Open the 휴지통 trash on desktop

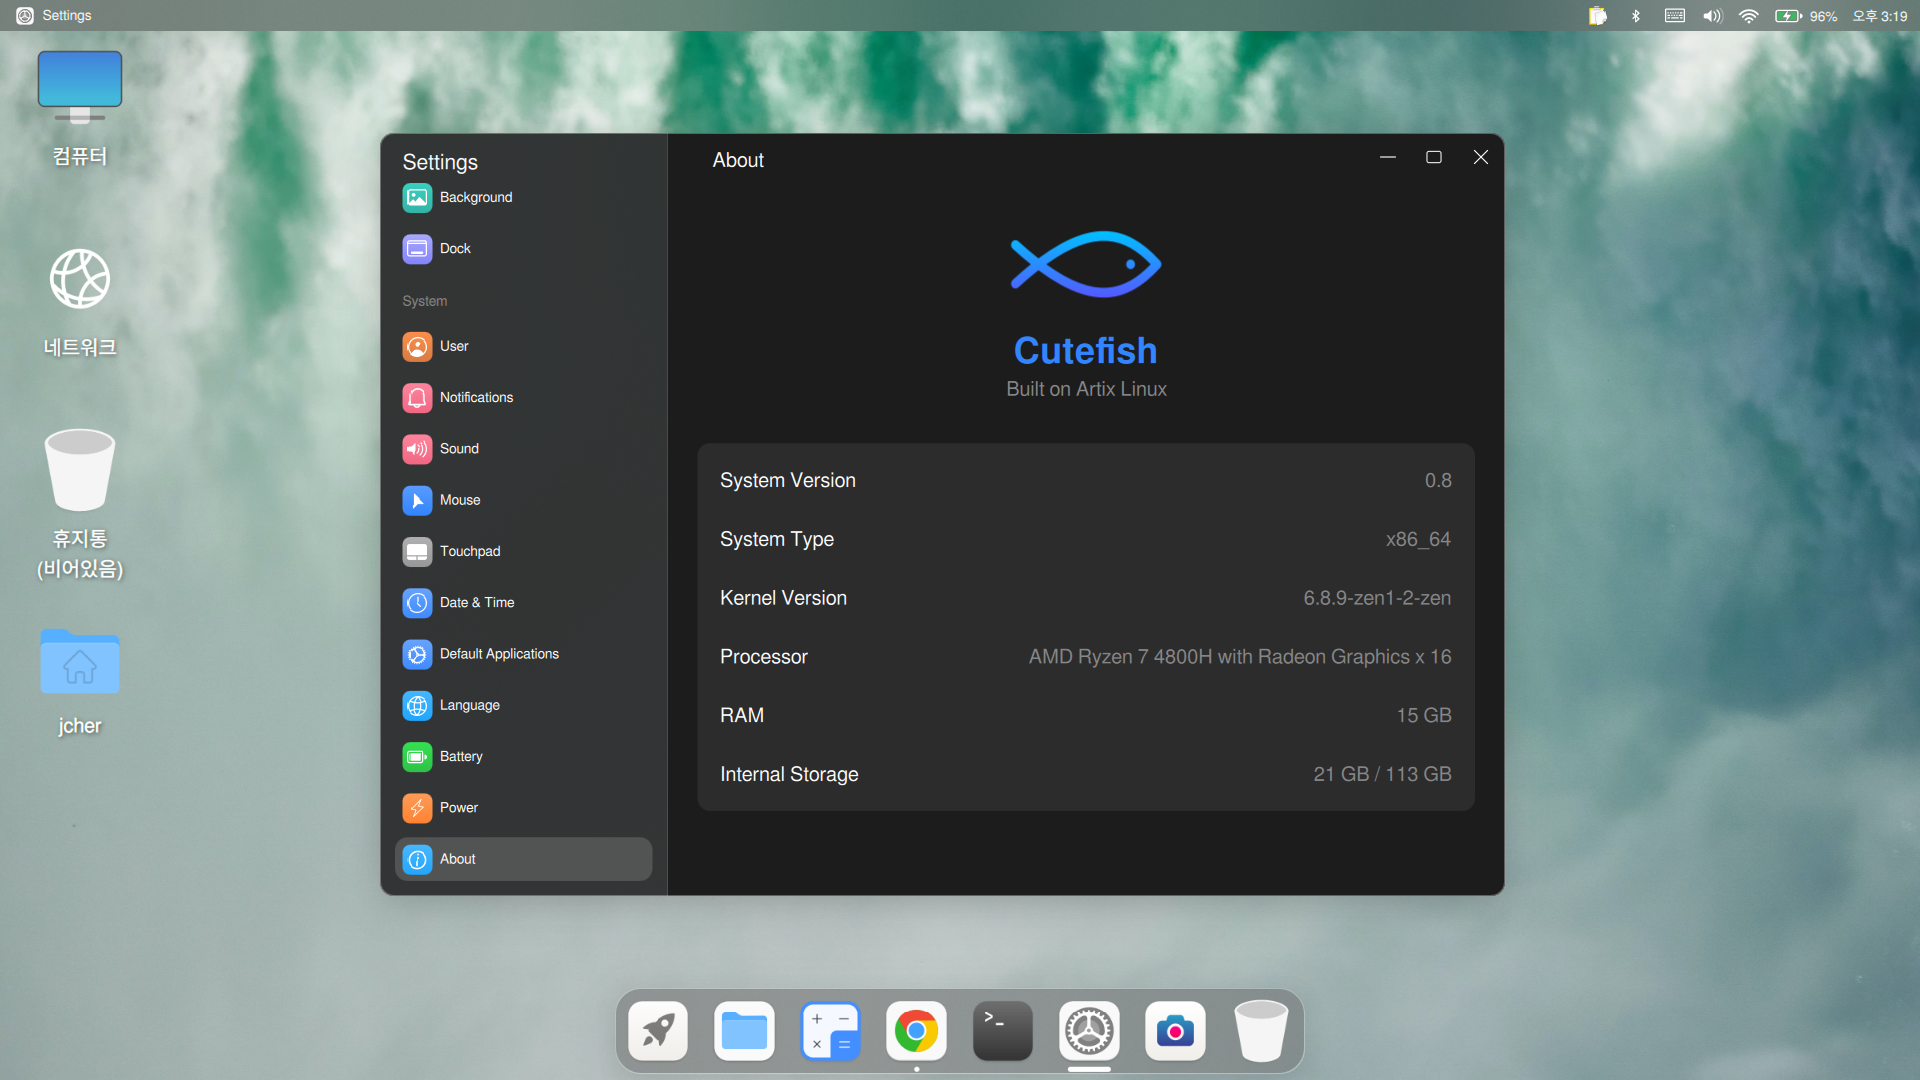80,505
